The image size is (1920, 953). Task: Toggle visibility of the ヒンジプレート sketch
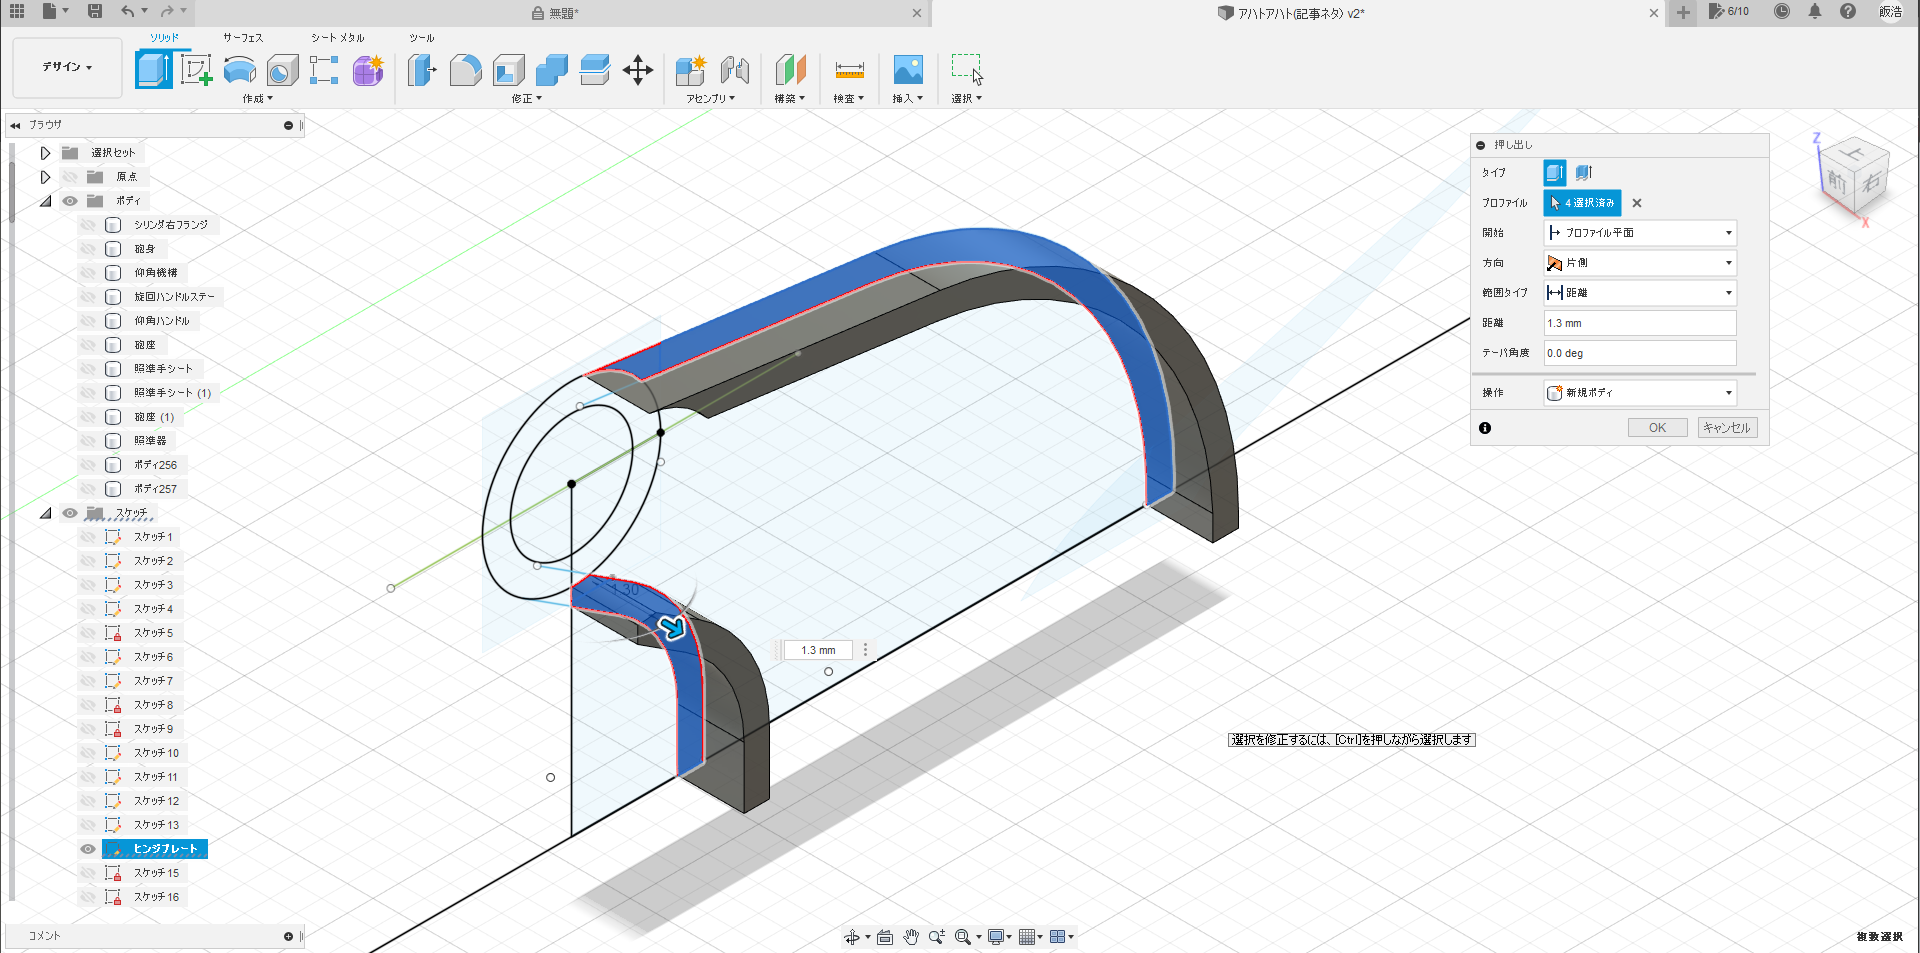pyautogui.click(x=88, y=849)
